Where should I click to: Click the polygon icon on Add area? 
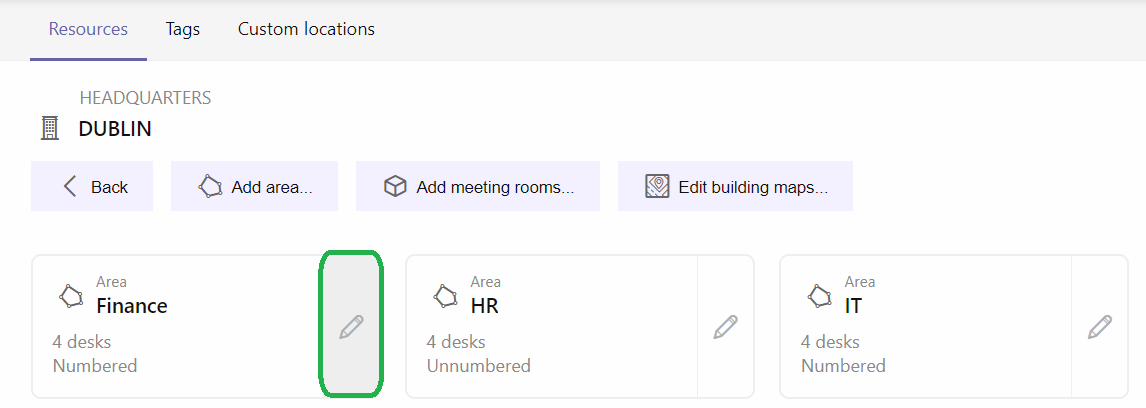[x=210, y=186]
